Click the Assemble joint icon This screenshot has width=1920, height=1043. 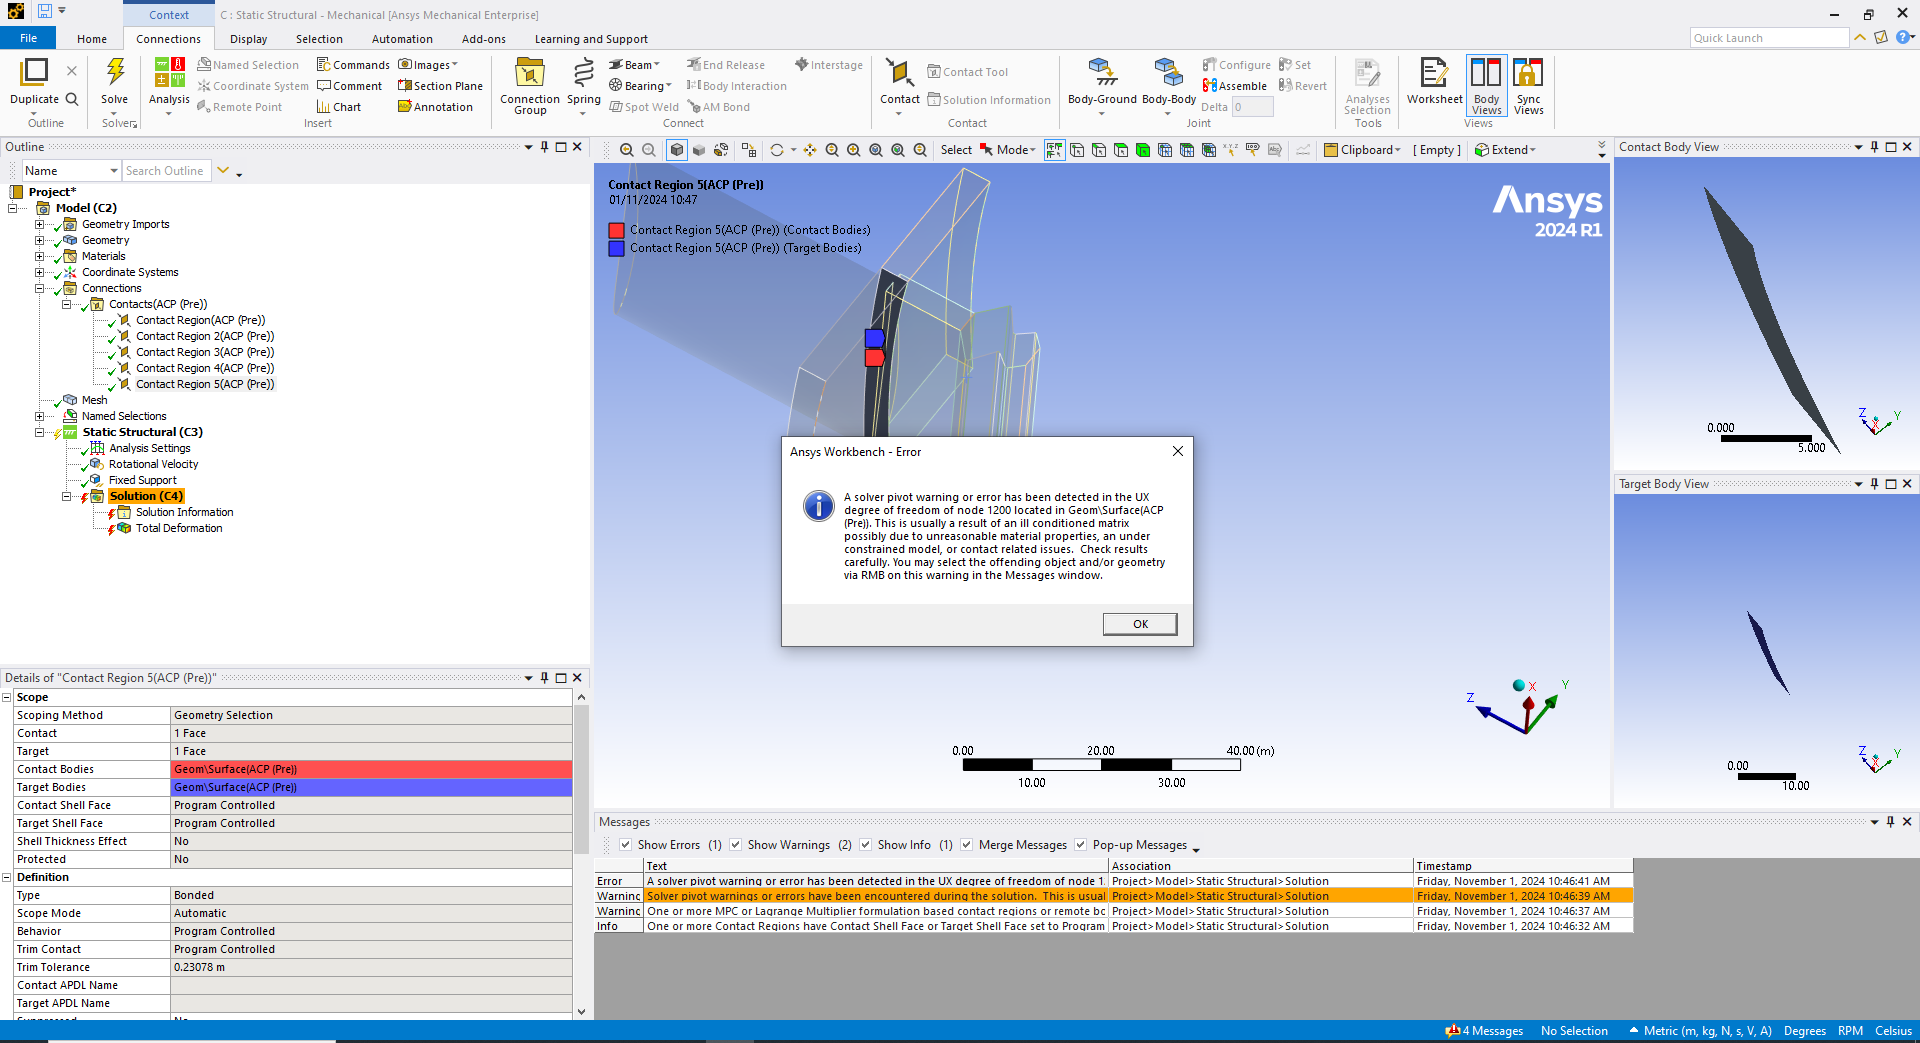(x=1234, y=86)
